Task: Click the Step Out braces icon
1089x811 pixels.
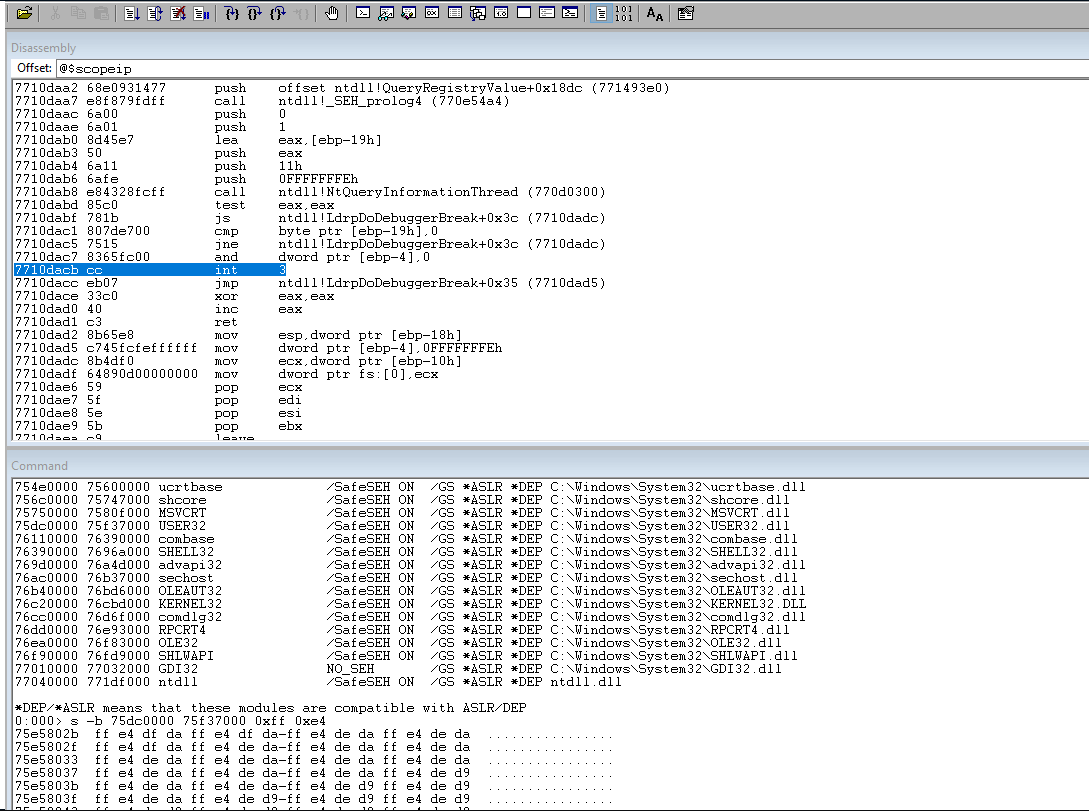Action: (x=278, y=14)
